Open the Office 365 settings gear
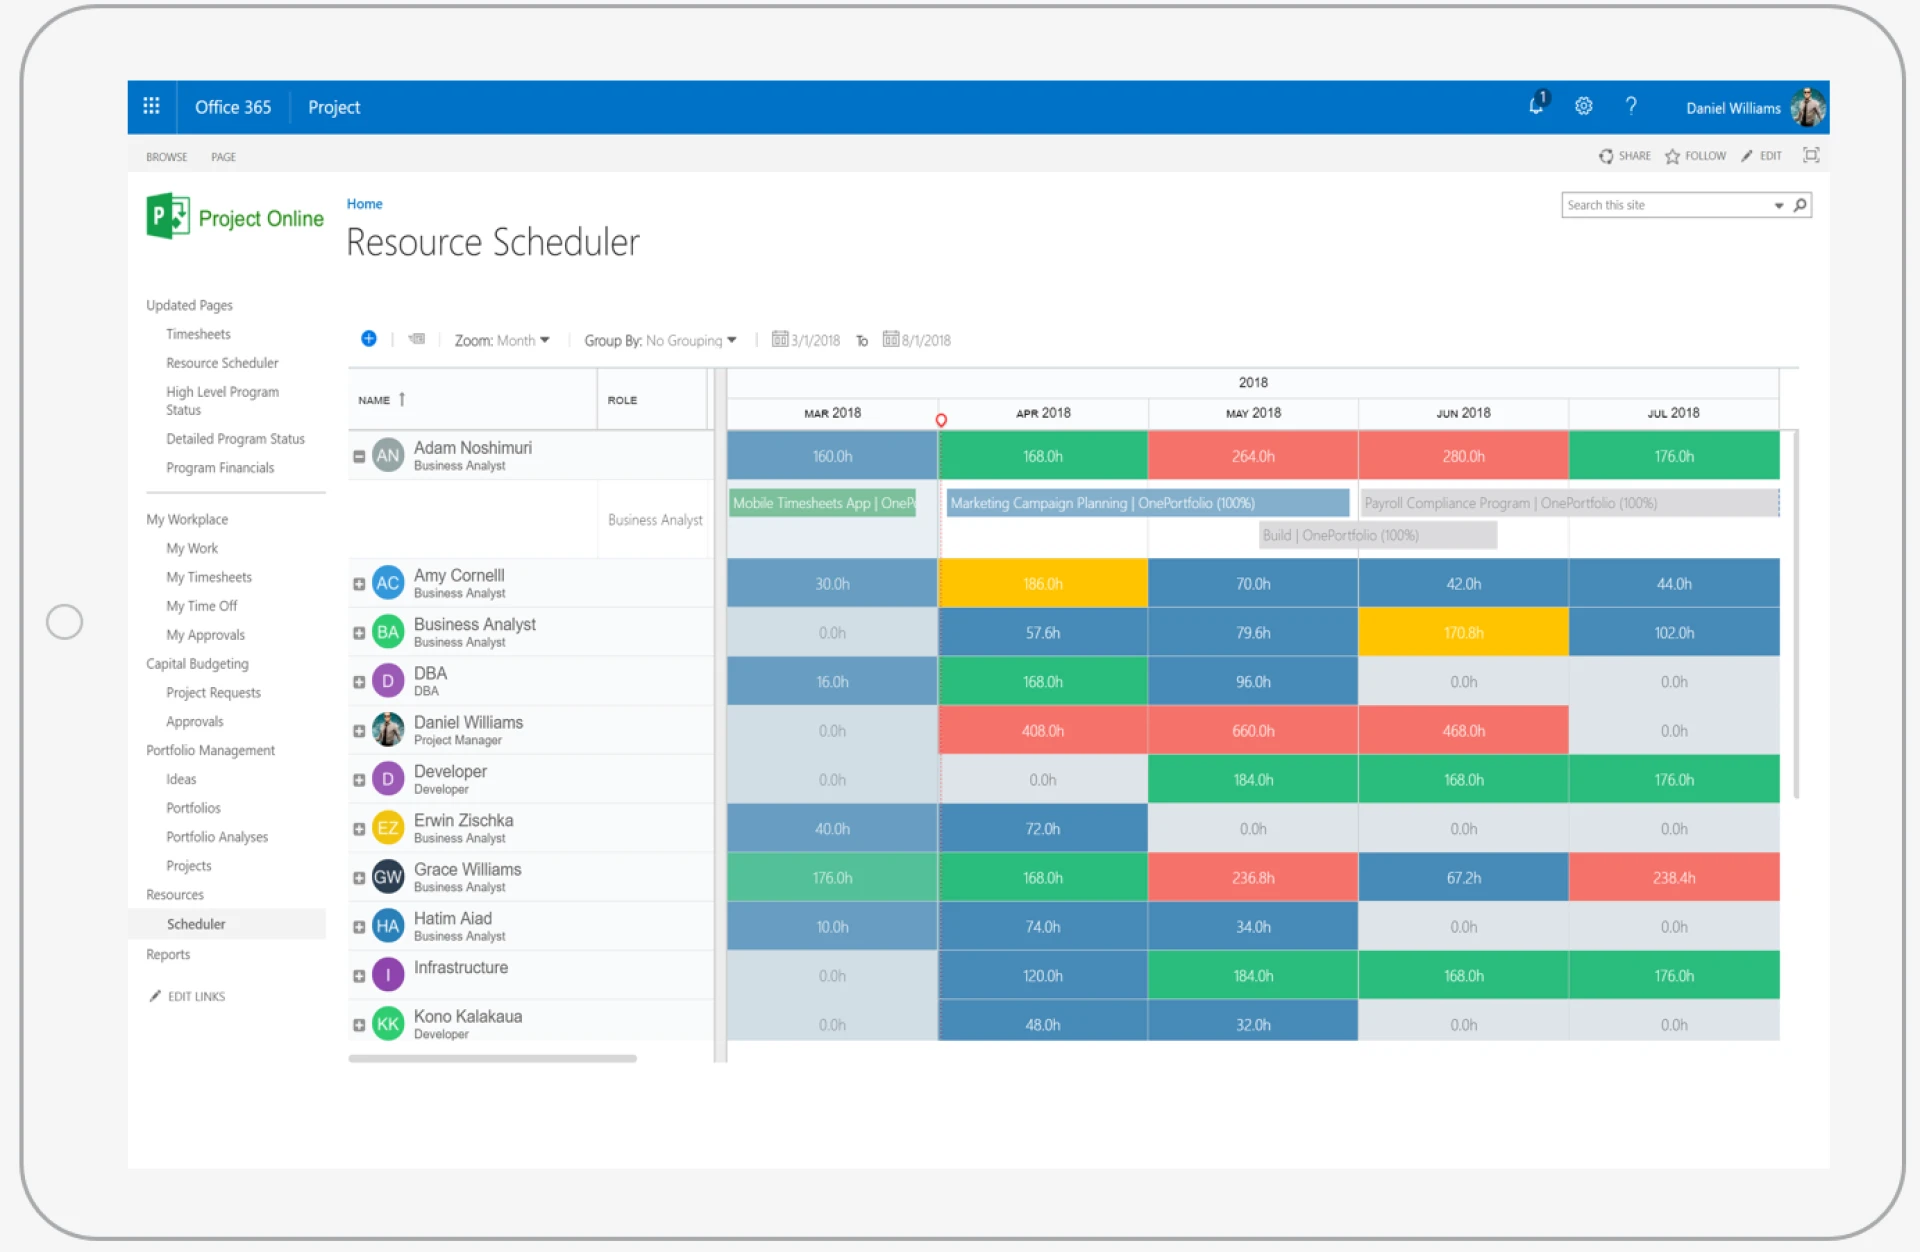Image resolution: width=1920 pixels, height=1252 pixels. coord(1583,106)
